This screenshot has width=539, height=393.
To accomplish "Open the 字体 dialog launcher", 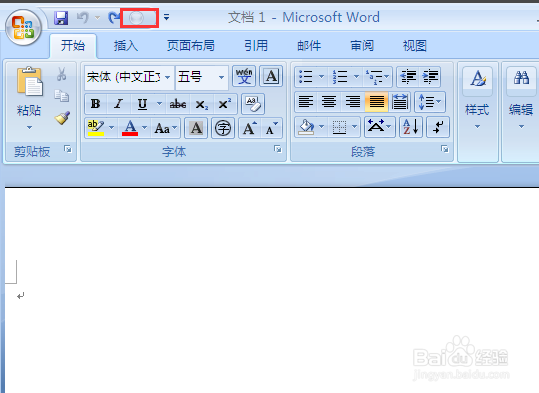I will coord(278,149).
